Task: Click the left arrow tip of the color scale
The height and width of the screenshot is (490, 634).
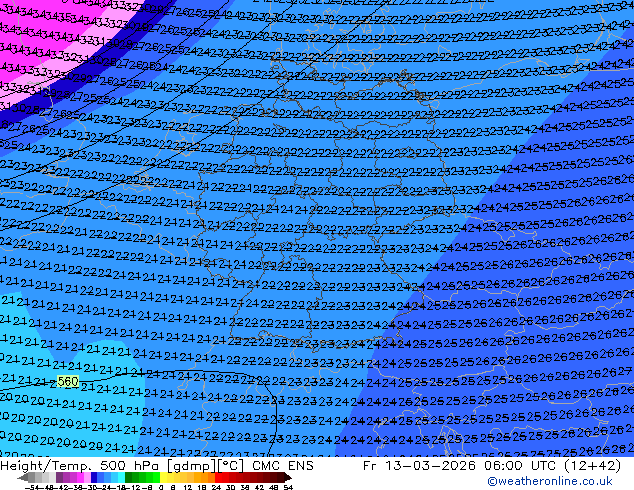Action: point(22,477)
